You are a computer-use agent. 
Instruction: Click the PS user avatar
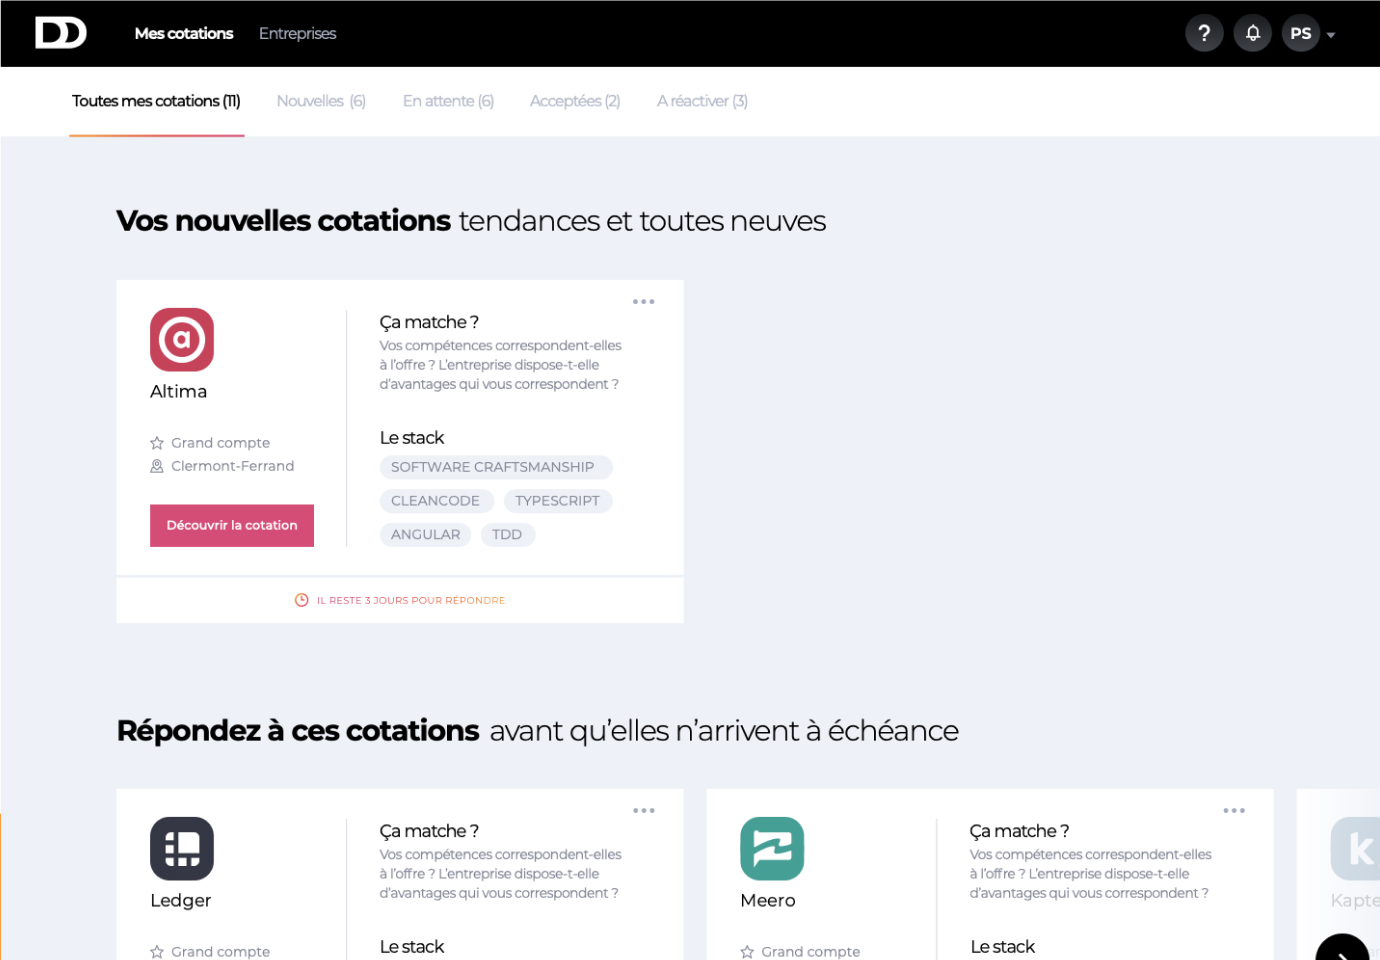pyautogui.click(x=1300, y=33)
